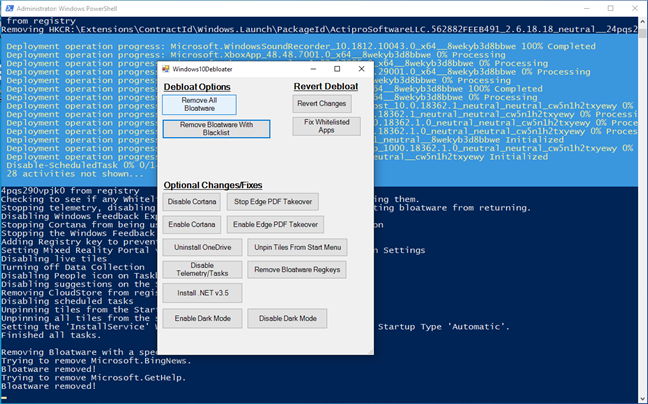Click the Windows10Debloater title text
This screenshot has width=648, height=404.
click(x=202, y=69)
